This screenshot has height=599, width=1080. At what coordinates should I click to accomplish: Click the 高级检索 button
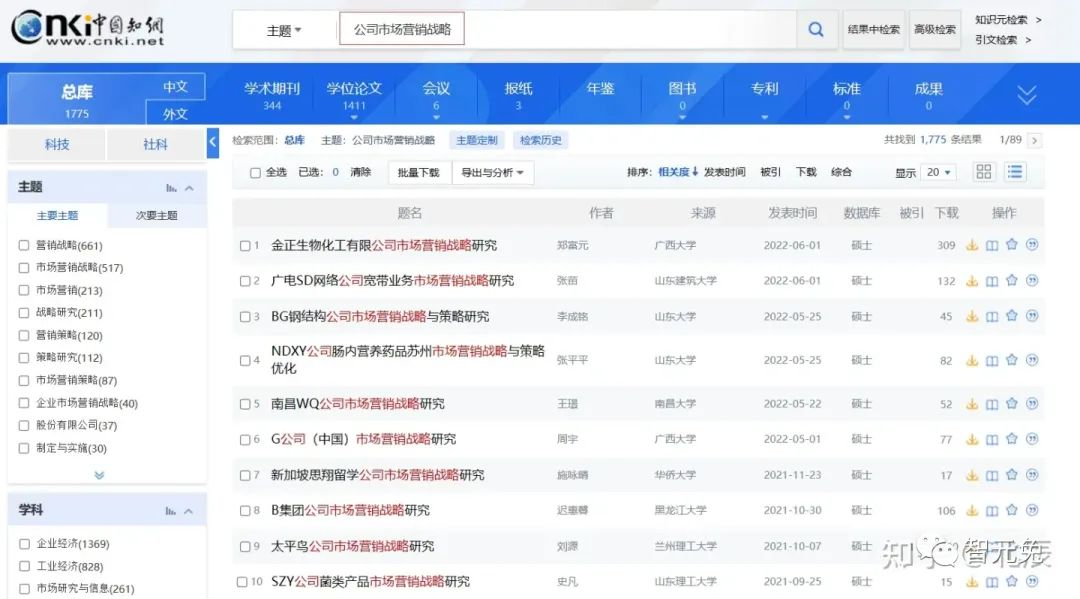(x=935, y=30)
